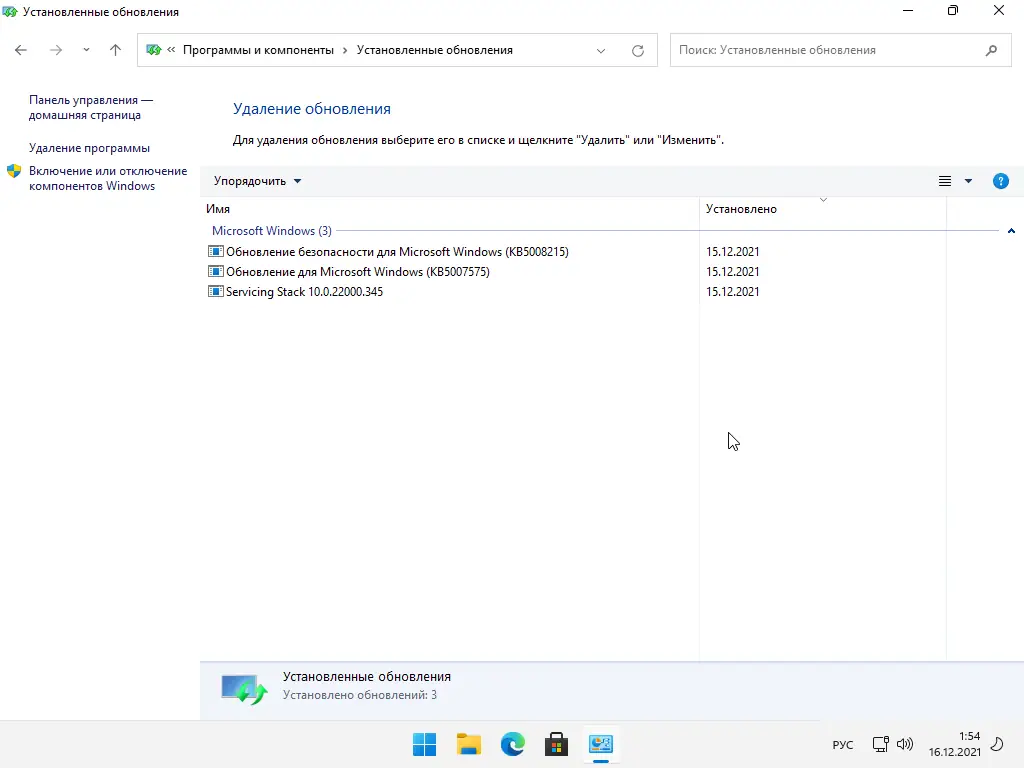The image size is (1024, 768).
Task: Open the Windows Start menu
Action: point(424,744)
